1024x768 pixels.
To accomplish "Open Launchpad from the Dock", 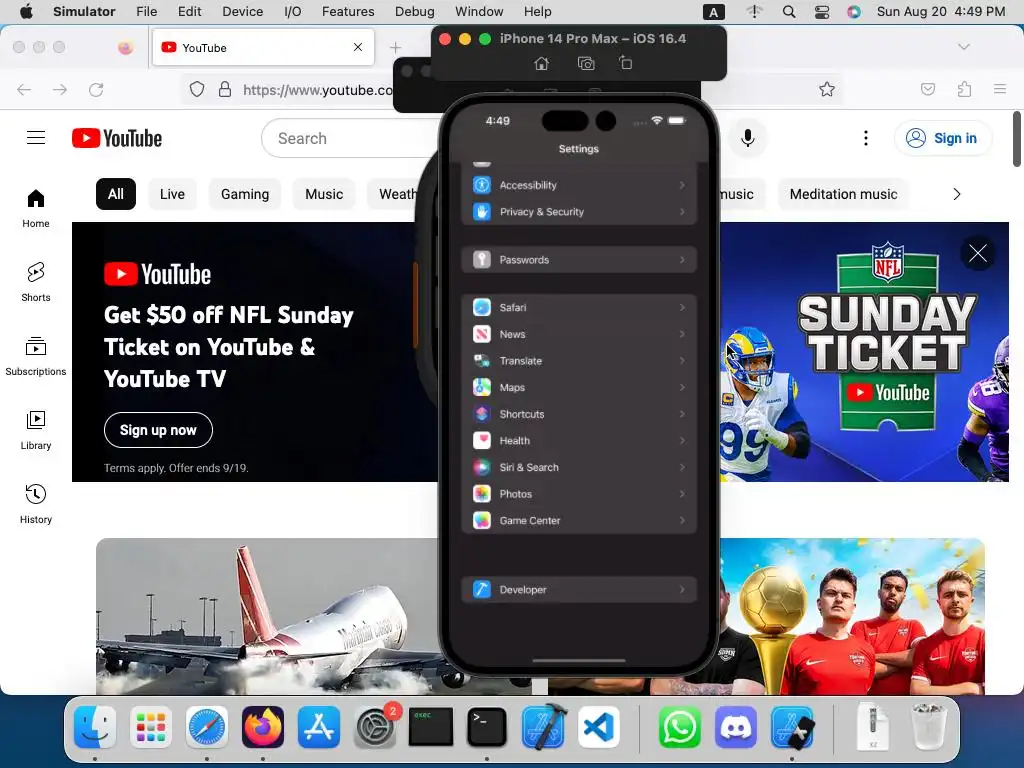I will pos(151,727).
